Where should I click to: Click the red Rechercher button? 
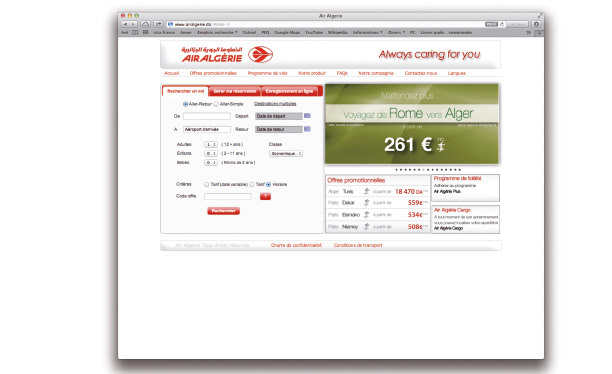tap(224, 211)
